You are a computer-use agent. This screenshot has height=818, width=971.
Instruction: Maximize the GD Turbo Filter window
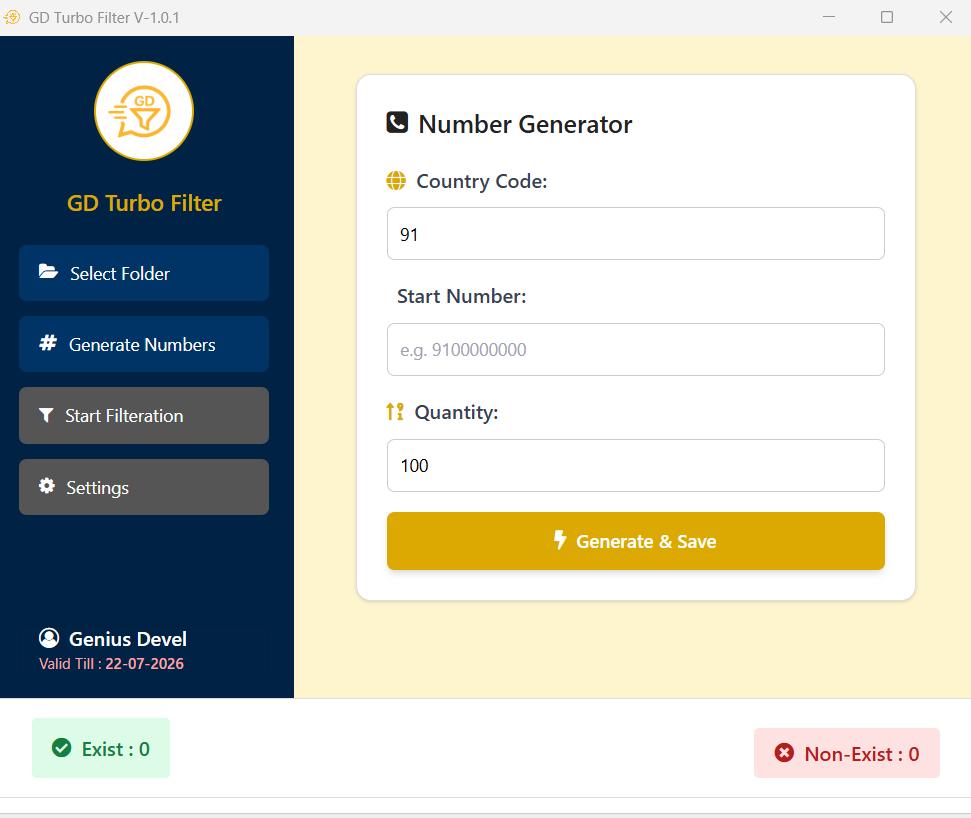point(886,17)
